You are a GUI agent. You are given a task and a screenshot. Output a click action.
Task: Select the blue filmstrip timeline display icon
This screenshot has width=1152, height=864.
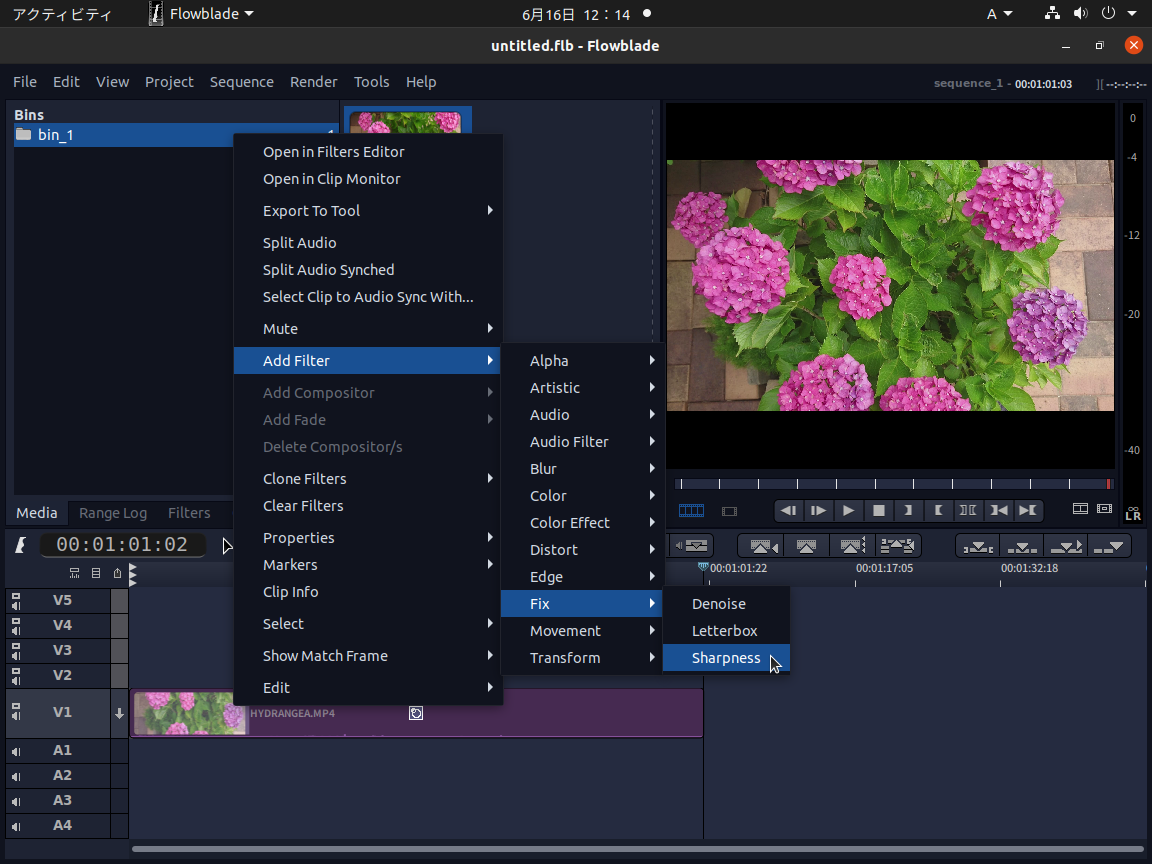click(690, 510)
